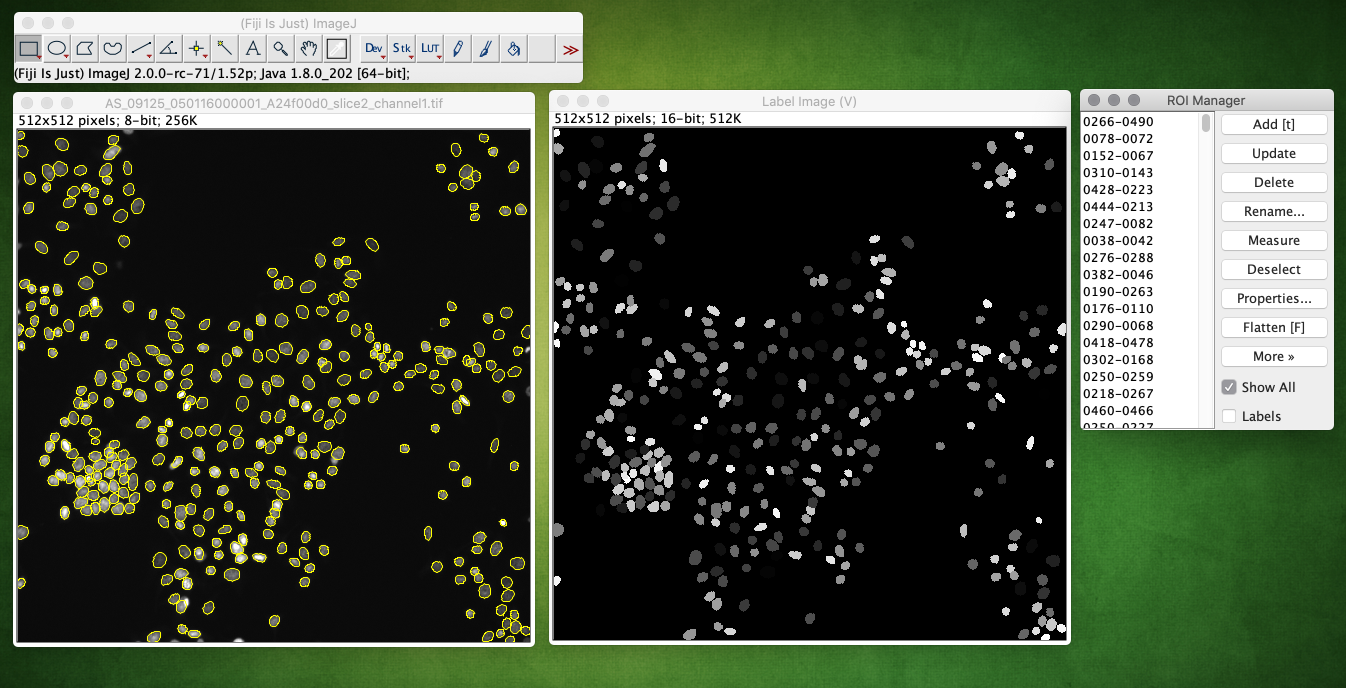Click Update in ROI Manager
Screen dimensions: 1346x688
pyautogui.click(x=1274, y=153)
